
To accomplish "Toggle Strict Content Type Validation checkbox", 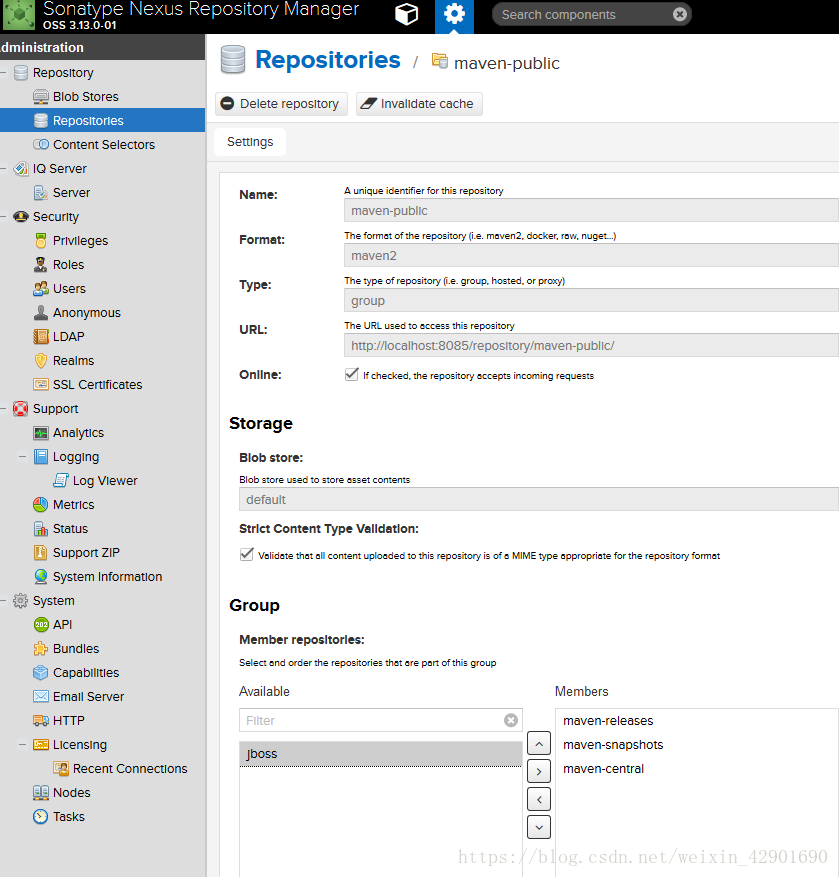I will click(x=246, y=554).
